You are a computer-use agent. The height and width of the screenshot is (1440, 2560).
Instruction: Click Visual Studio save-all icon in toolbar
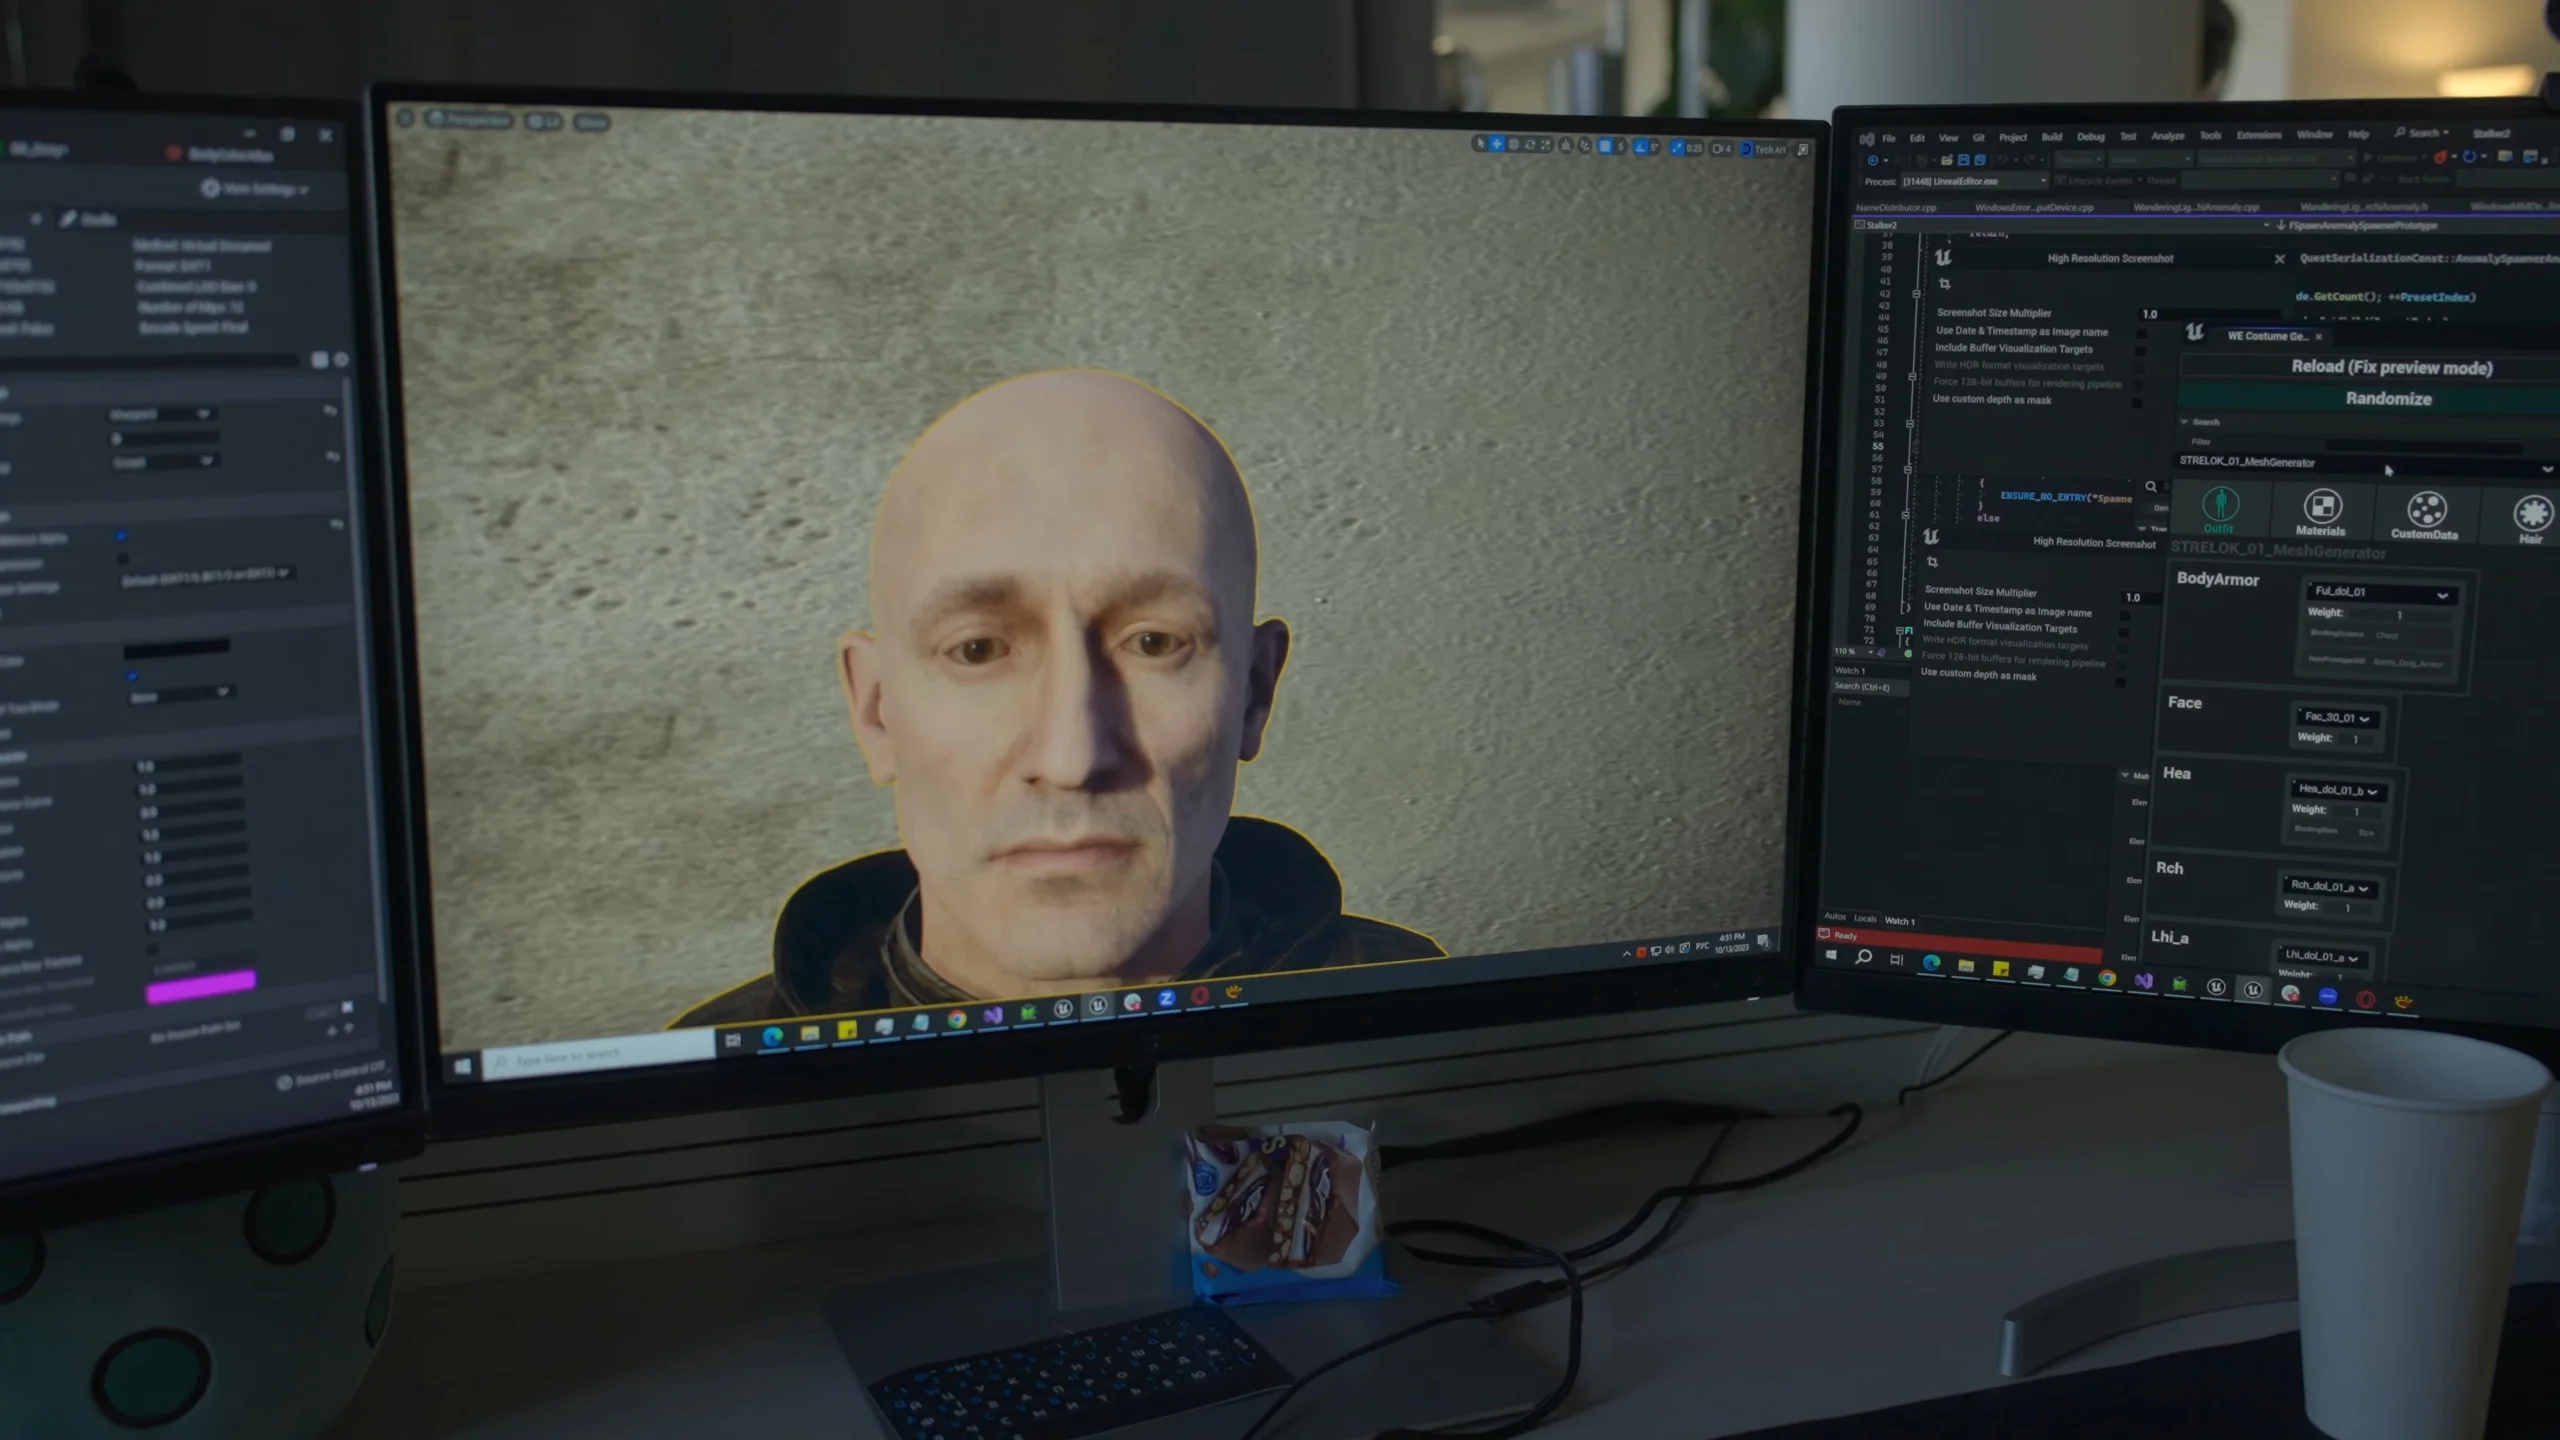[x=1980, y=160]
